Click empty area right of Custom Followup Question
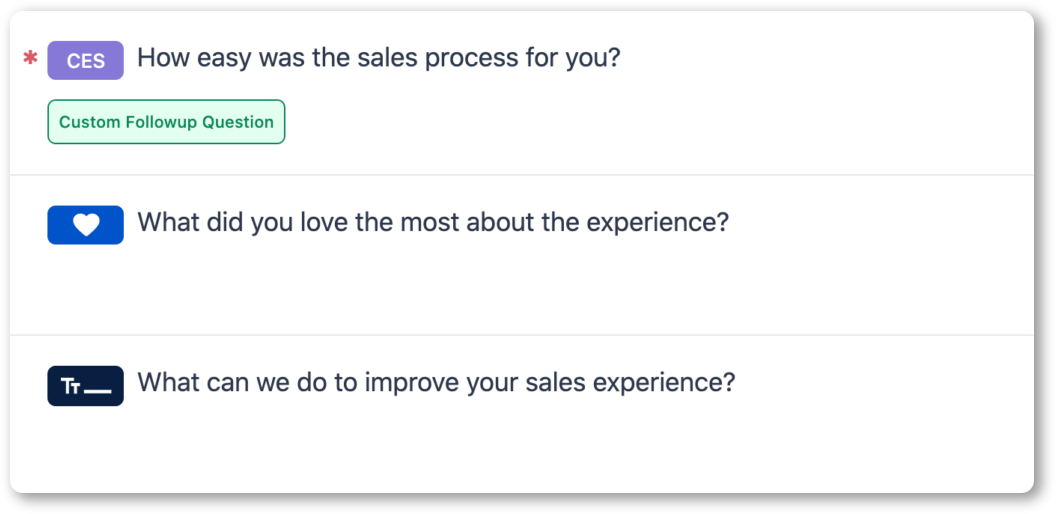This screenshot has height=514, width=1056. coord(660,122)
